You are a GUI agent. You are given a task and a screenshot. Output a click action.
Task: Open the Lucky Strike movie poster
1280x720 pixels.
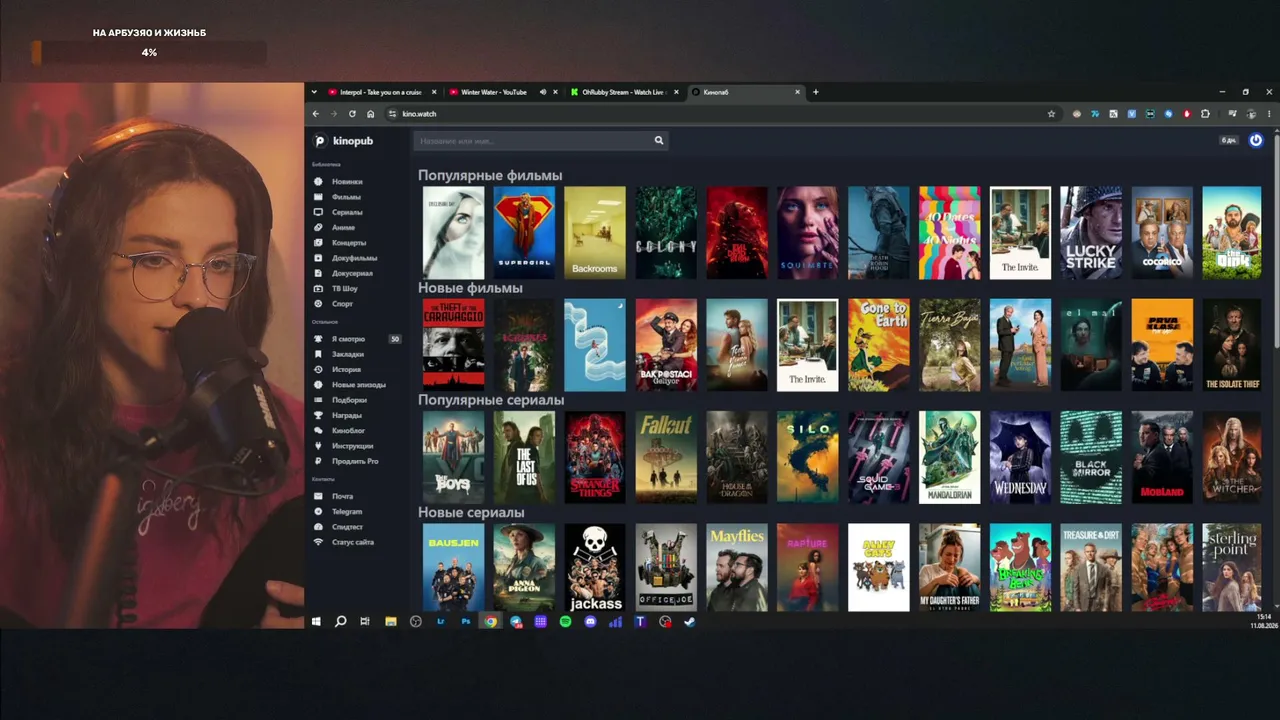point(1091,233)
